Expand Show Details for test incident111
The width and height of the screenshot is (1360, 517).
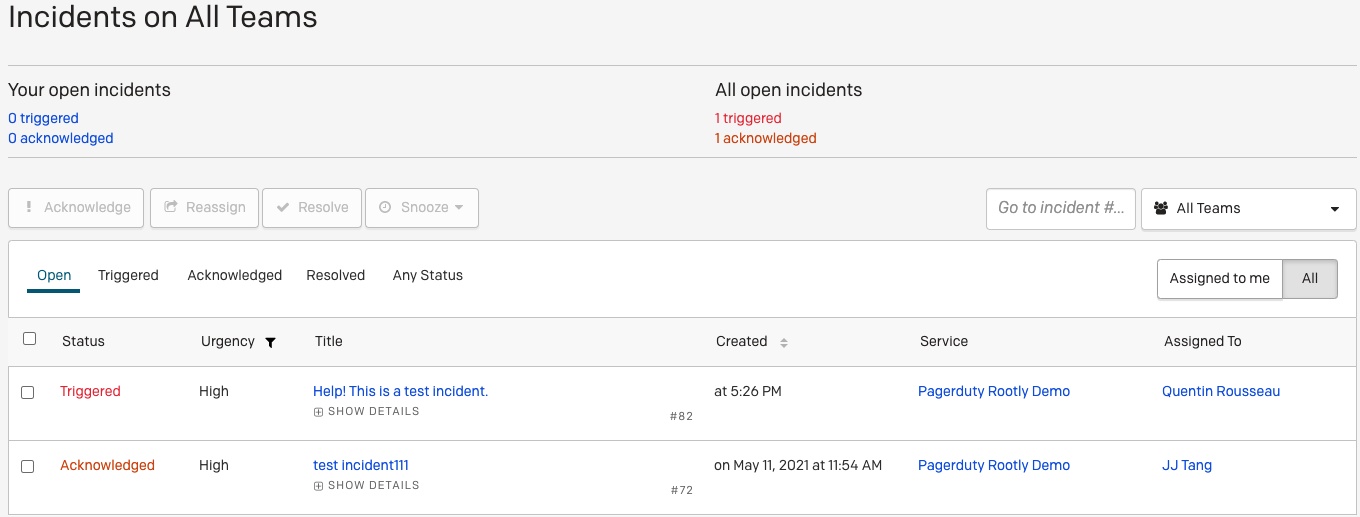[367, 486]
